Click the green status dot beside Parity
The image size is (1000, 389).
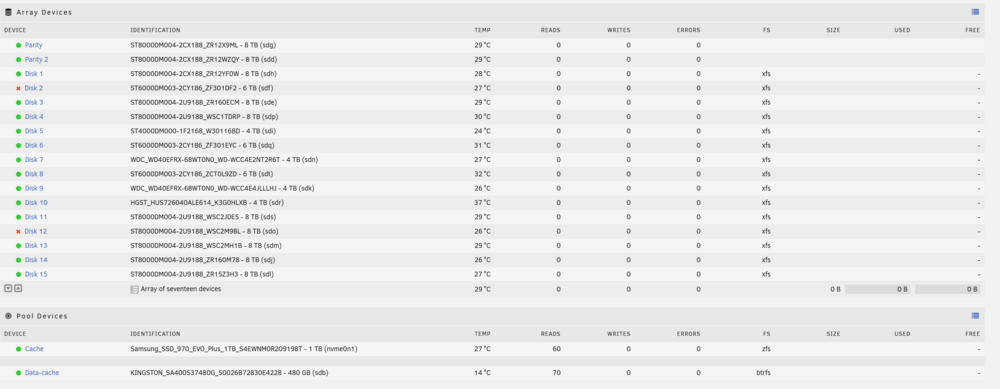(18, 45)
